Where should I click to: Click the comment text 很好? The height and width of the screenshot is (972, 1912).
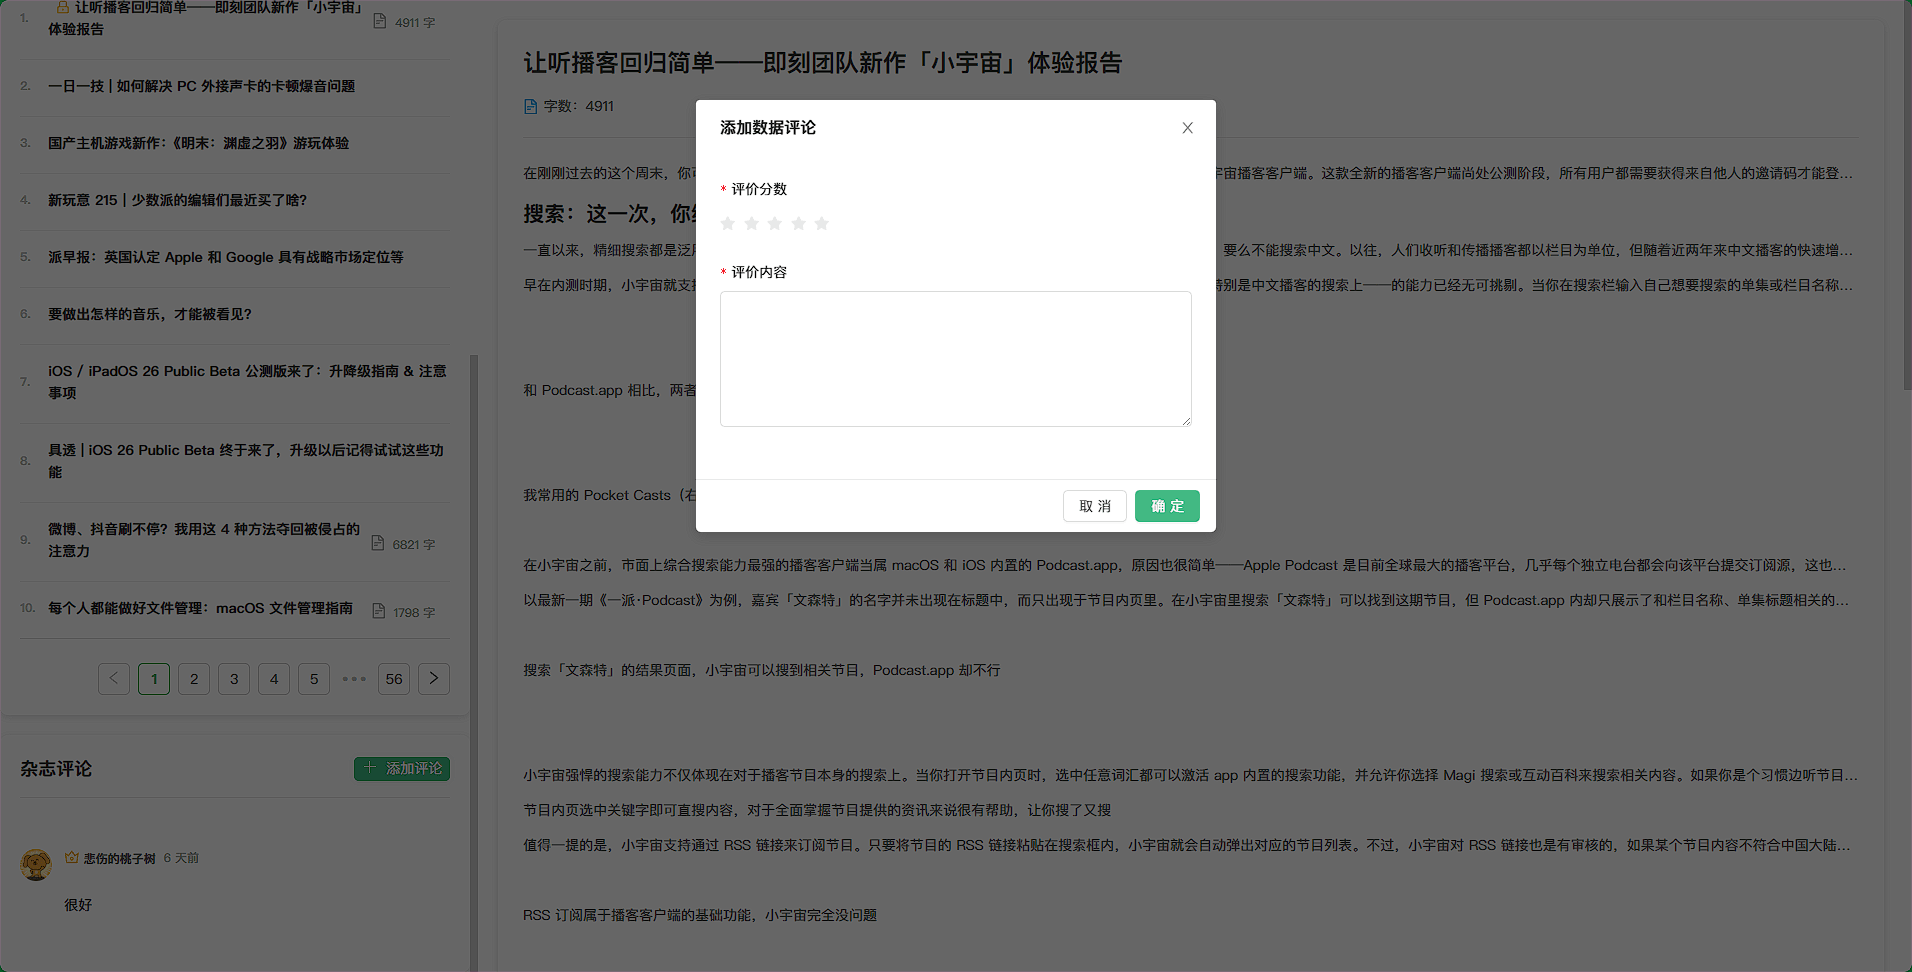coord(78,905)
